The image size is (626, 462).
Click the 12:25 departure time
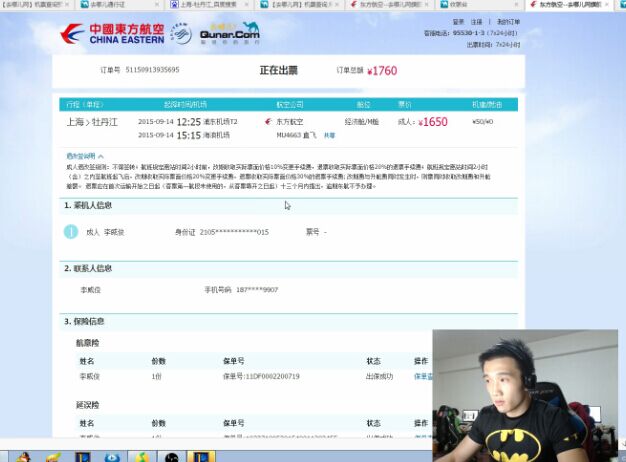pos(188,122)
